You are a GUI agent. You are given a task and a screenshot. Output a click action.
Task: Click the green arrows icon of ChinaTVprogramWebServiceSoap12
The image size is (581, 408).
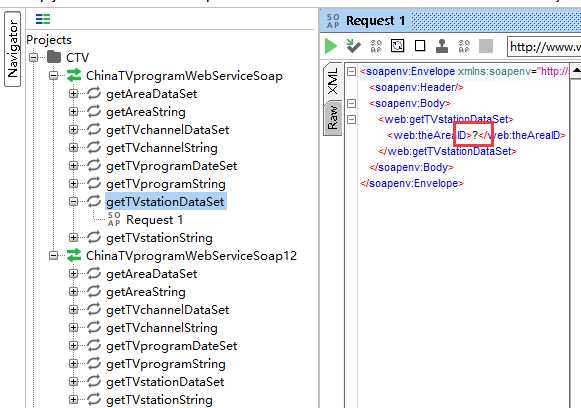click(x=74, y=255)
